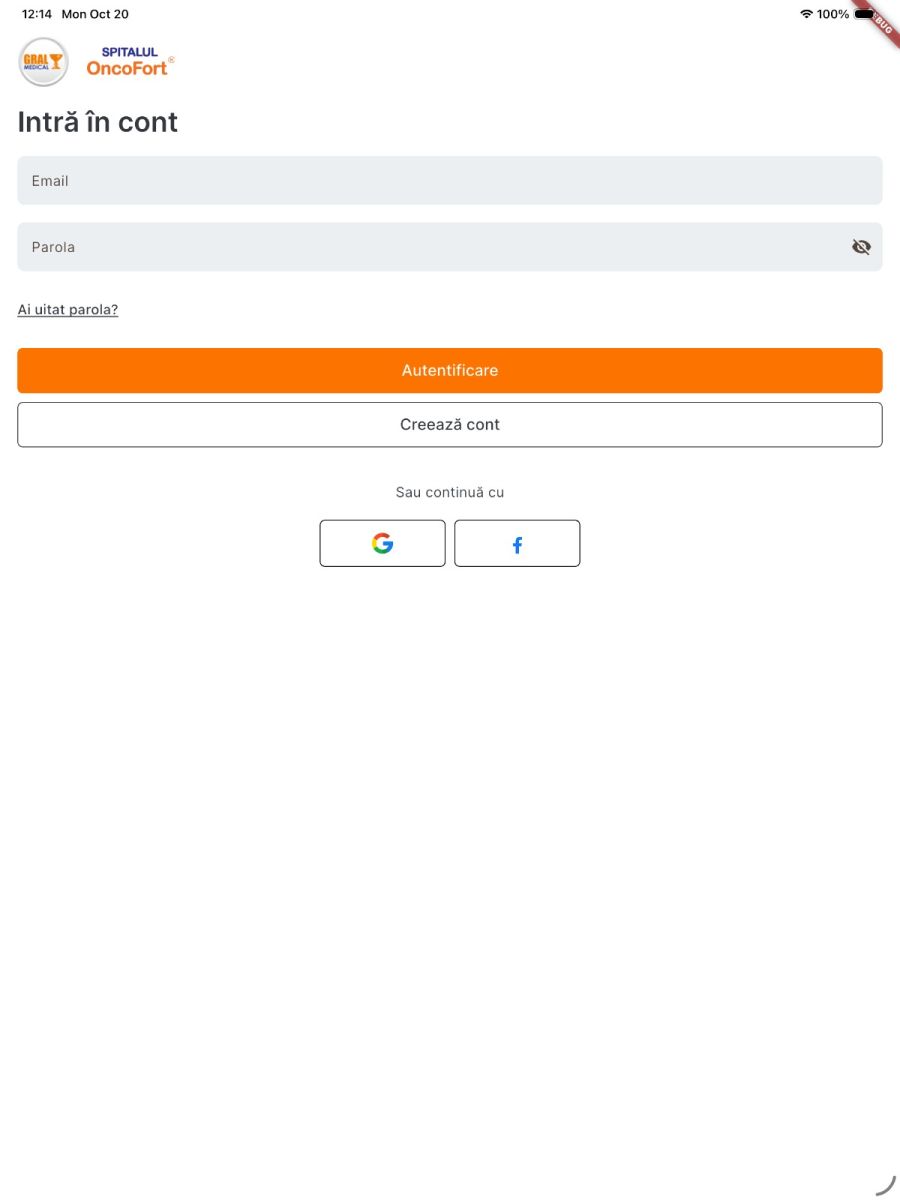This screenshot has height=1200, width=900.
Task: Continue with Google sign-in
Action: coord(382,543)
